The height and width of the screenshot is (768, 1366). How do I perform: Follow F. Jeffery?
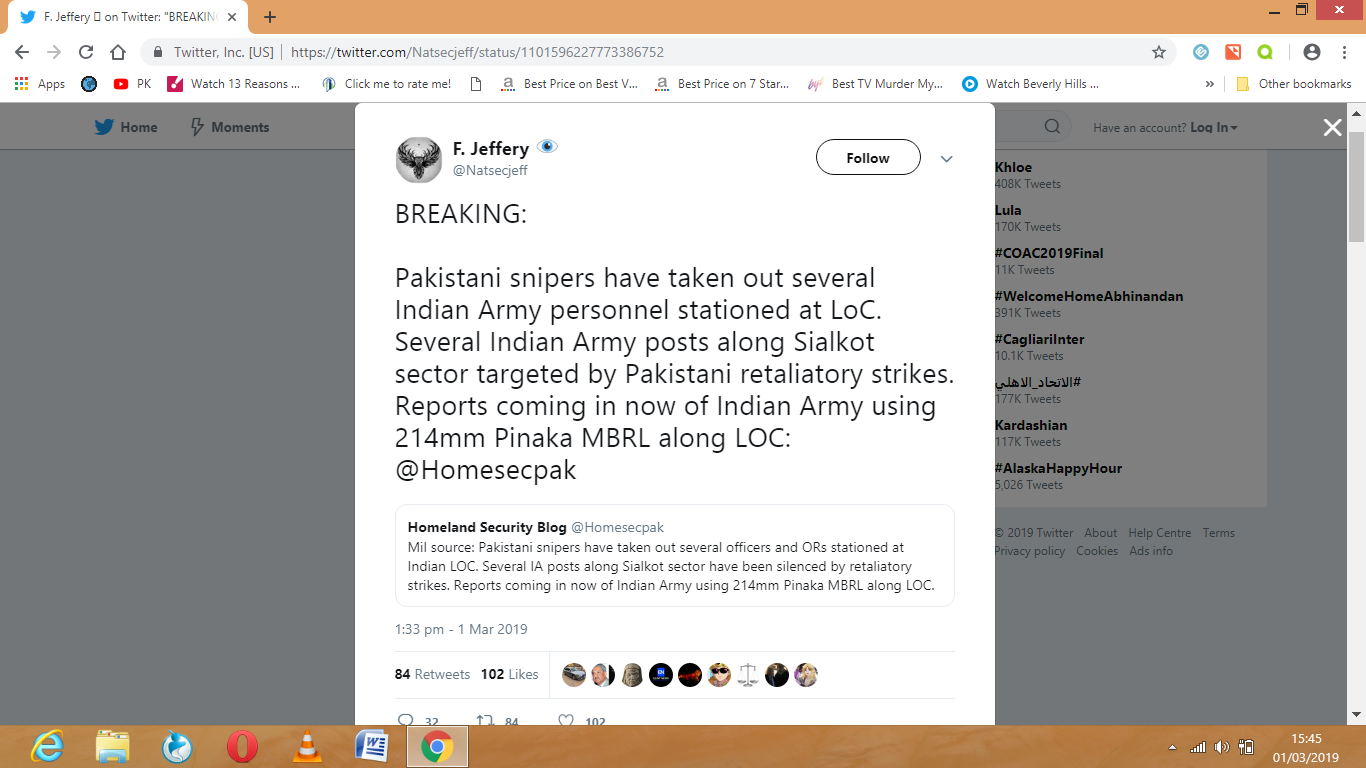868,158
